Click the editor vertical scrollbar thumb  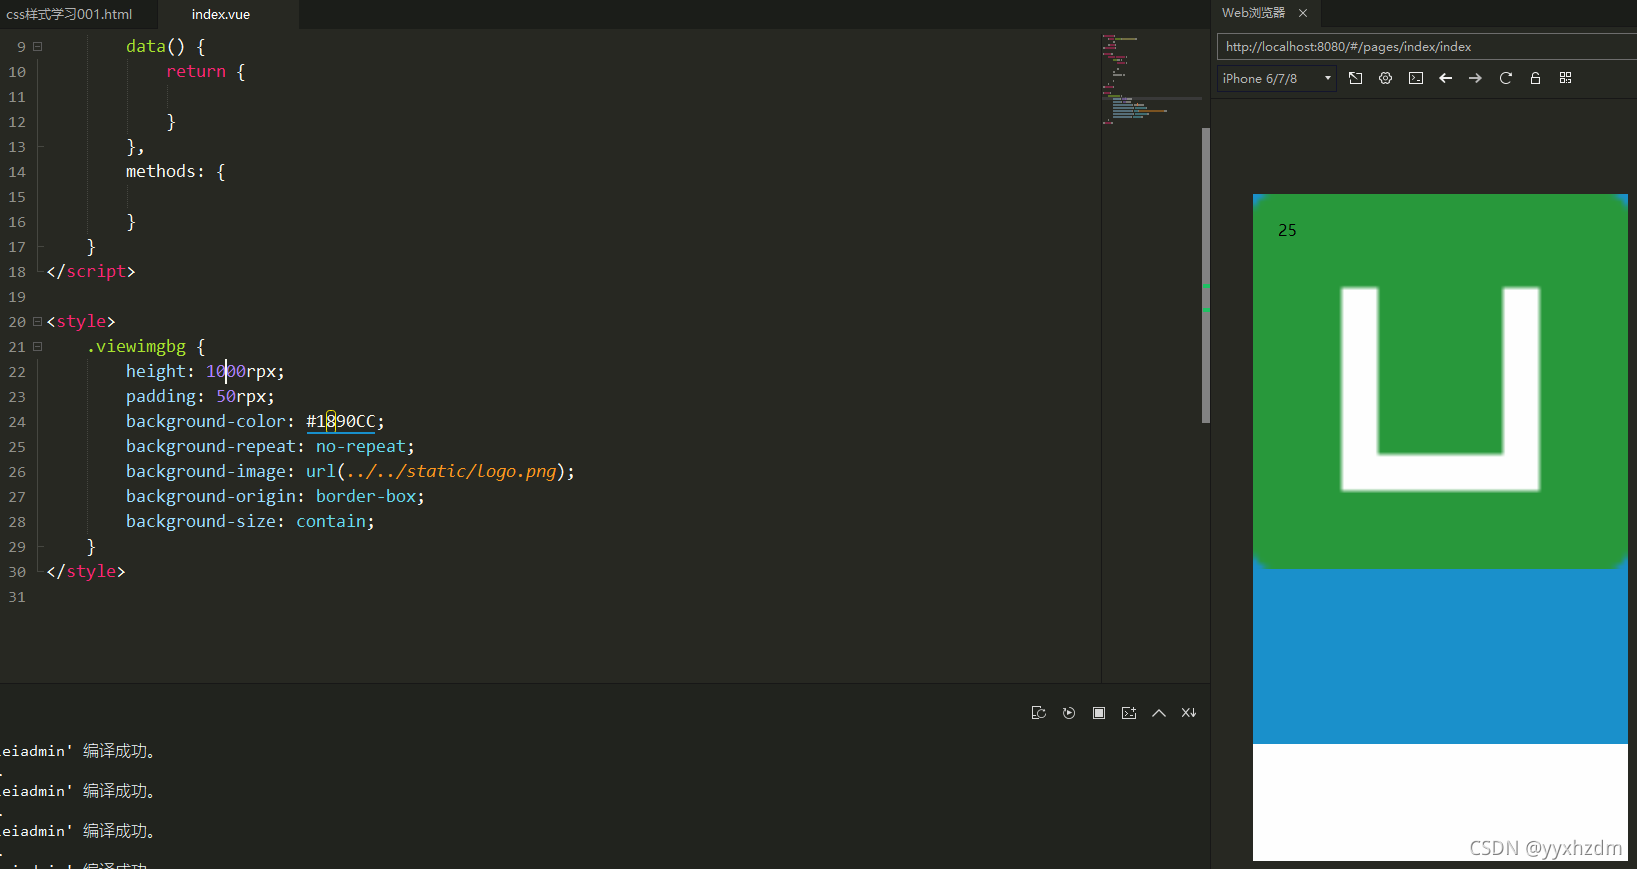coord(1206,275)
